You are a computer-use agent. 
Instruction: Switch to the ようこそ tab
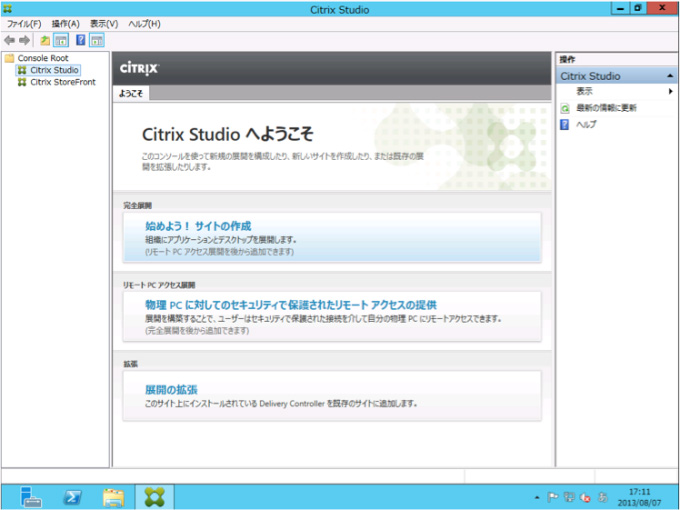(x=131, y=93)
